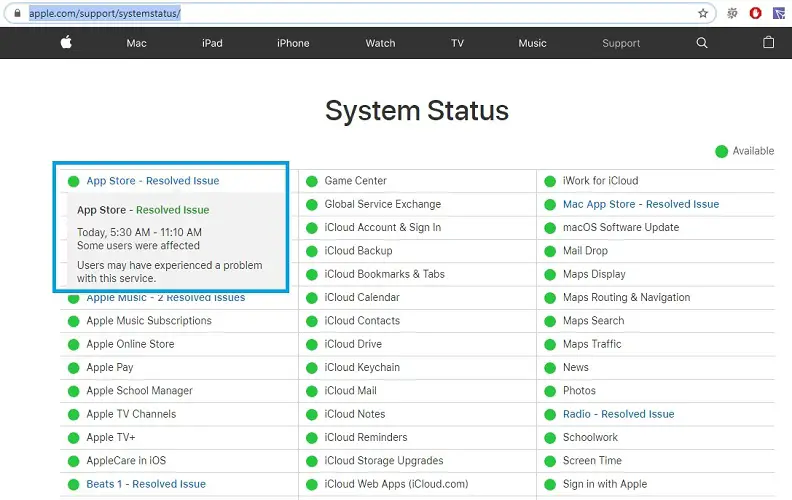This screenshot has width=792, height=500.
Task: Expand Beats 1 - Resolved Issue
Action: (x=145, y=484)
